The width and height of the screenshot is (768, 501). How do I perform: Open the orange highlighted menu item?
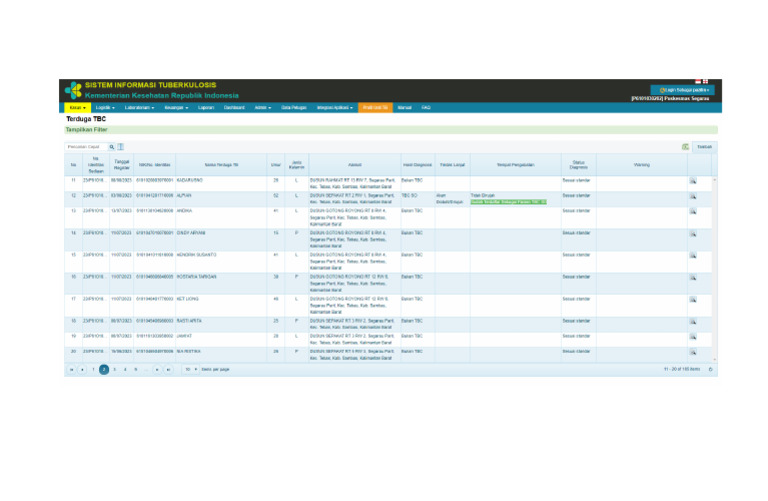tap(375, 108)
